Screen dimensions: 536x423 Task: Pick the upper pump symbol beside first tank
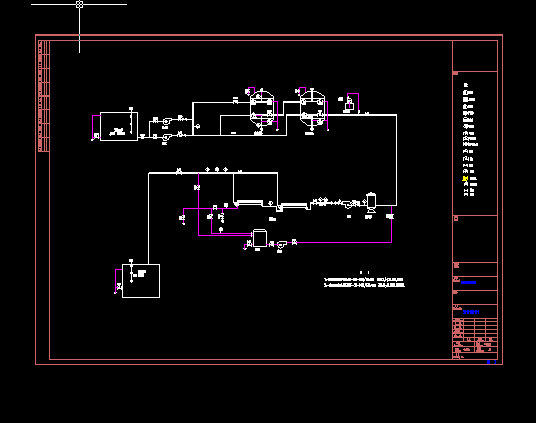(x=166, y=121)
